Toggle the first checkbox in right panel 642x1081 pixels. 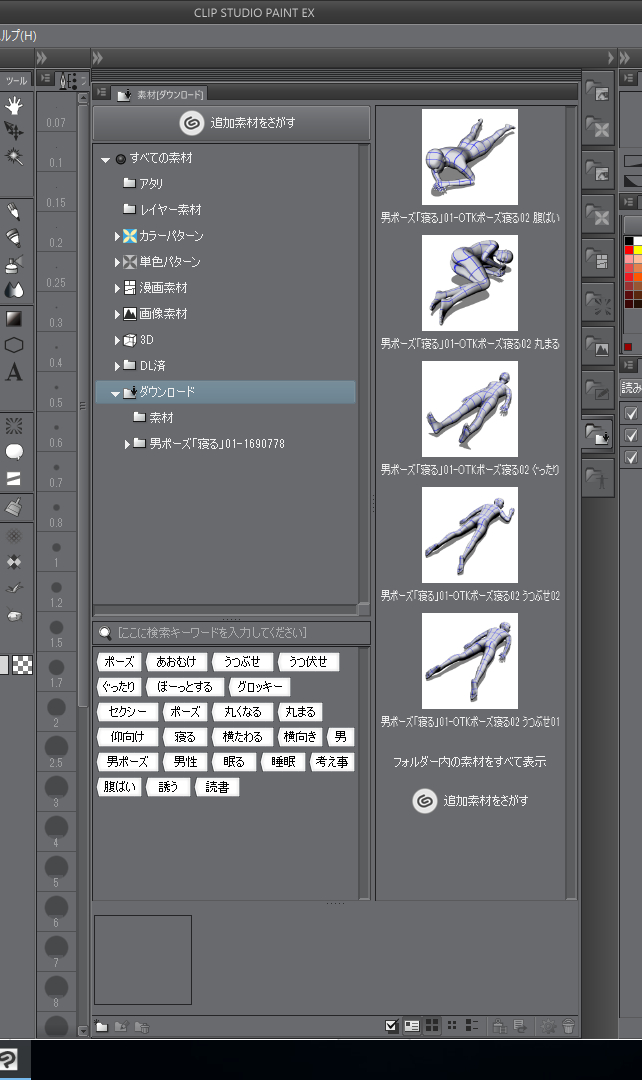631,414
